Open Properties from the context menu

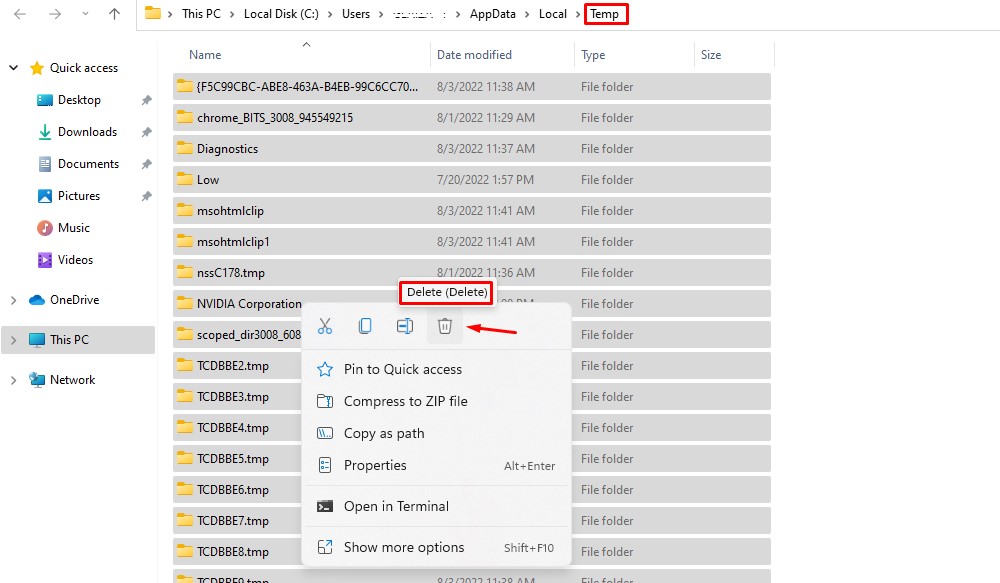tap(375, 465)
